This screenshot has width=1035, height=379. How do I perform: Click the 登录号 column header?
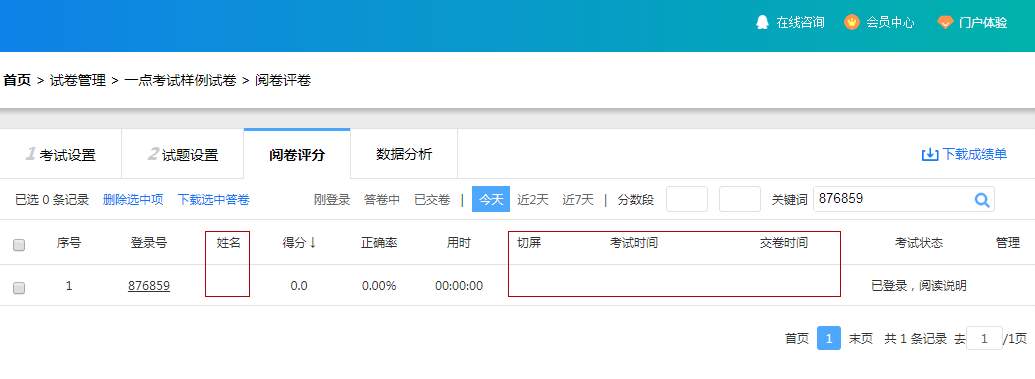(149, 243)
